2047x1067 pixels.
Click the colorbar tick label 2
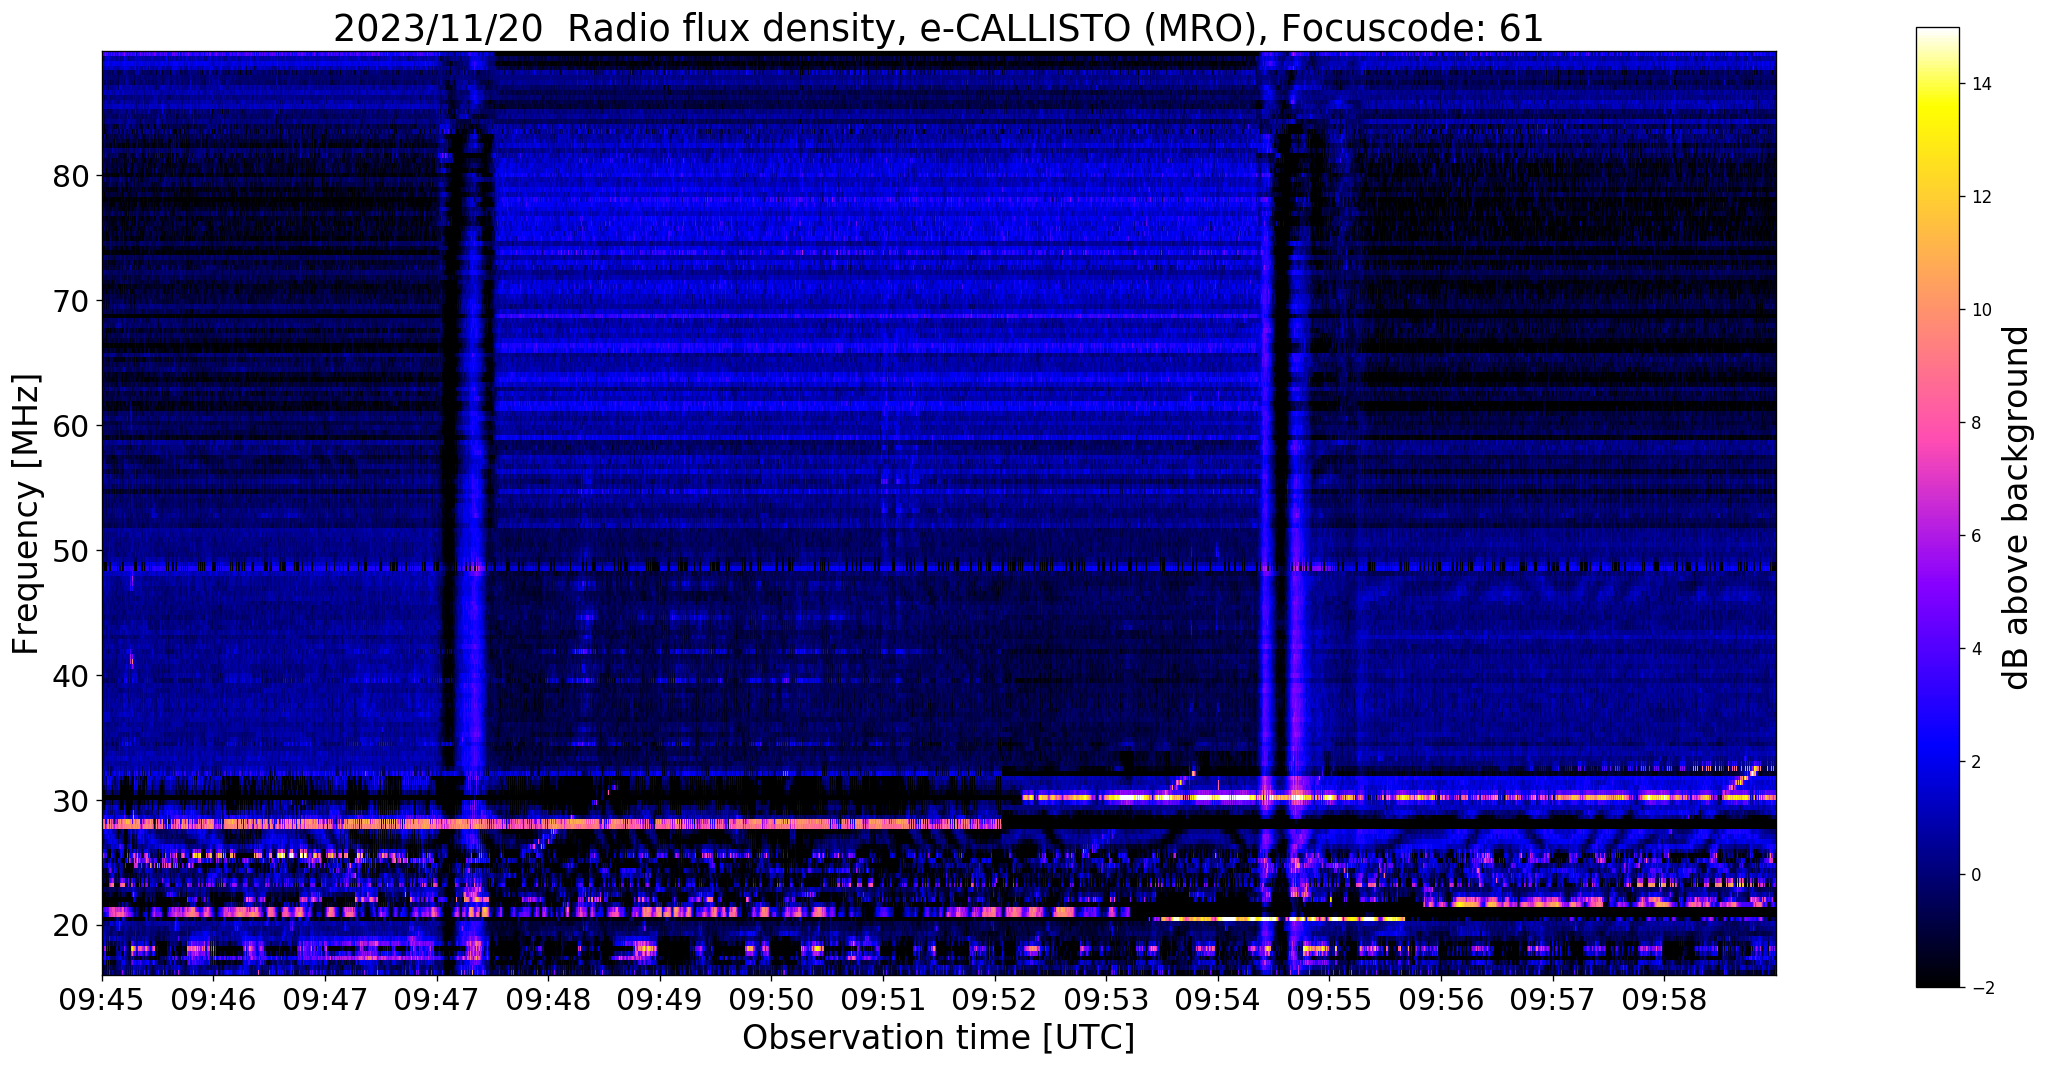(1975, 762)
